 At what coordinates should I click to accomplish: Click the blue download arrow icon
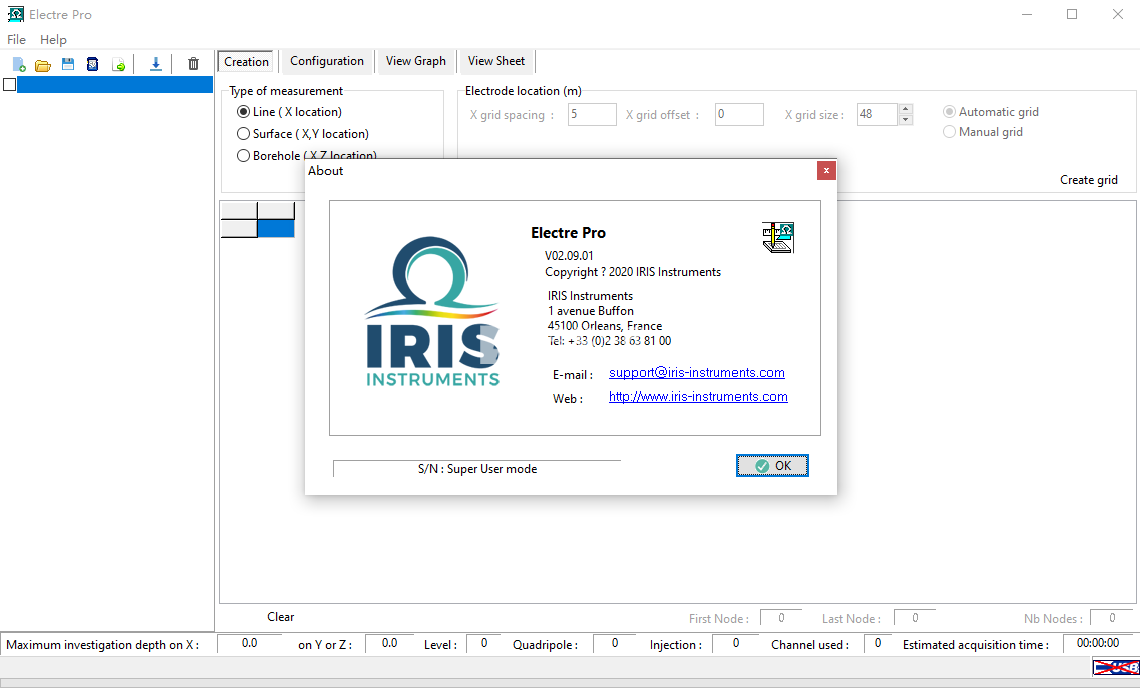coord(155,65)
